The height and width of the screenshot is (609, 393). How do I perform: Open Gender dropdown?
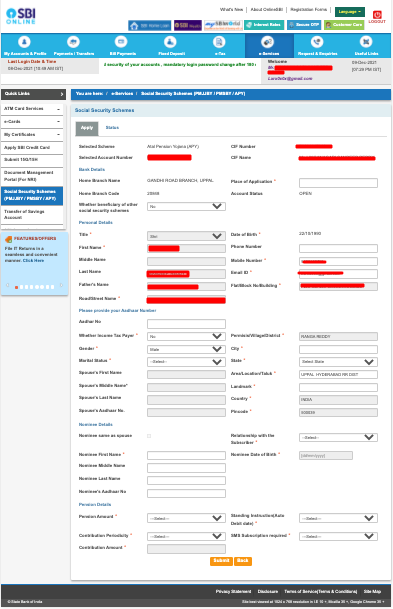point(186,349)
